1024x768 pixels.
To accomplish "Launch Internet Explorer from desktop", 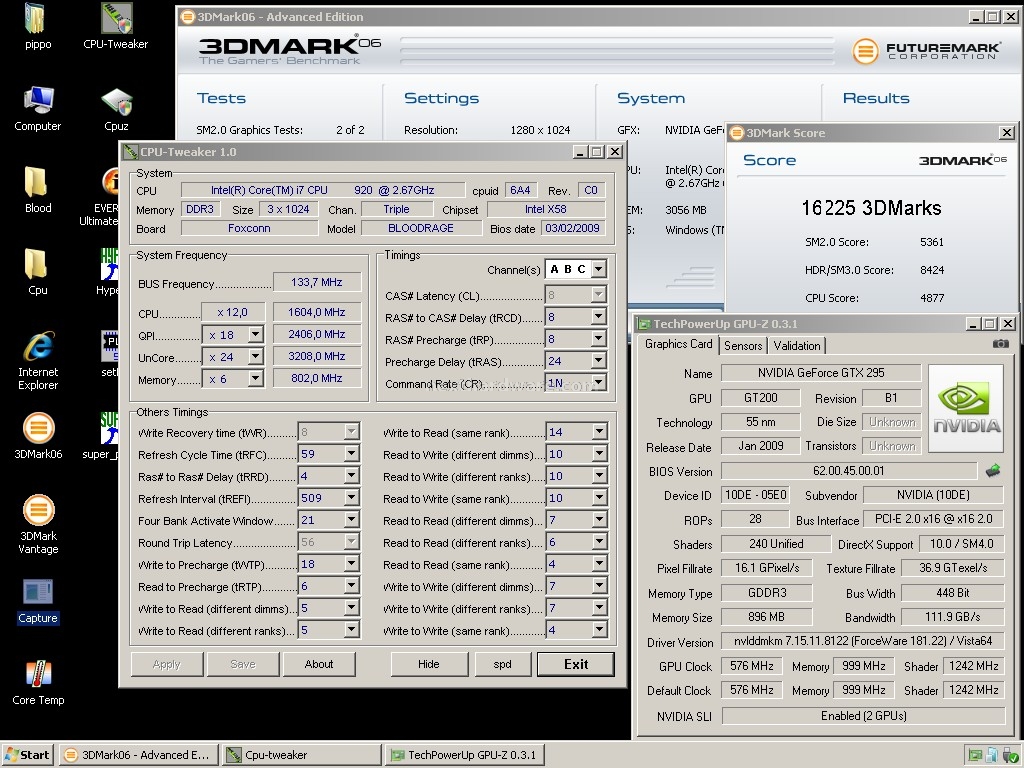I will click(38, 360).
